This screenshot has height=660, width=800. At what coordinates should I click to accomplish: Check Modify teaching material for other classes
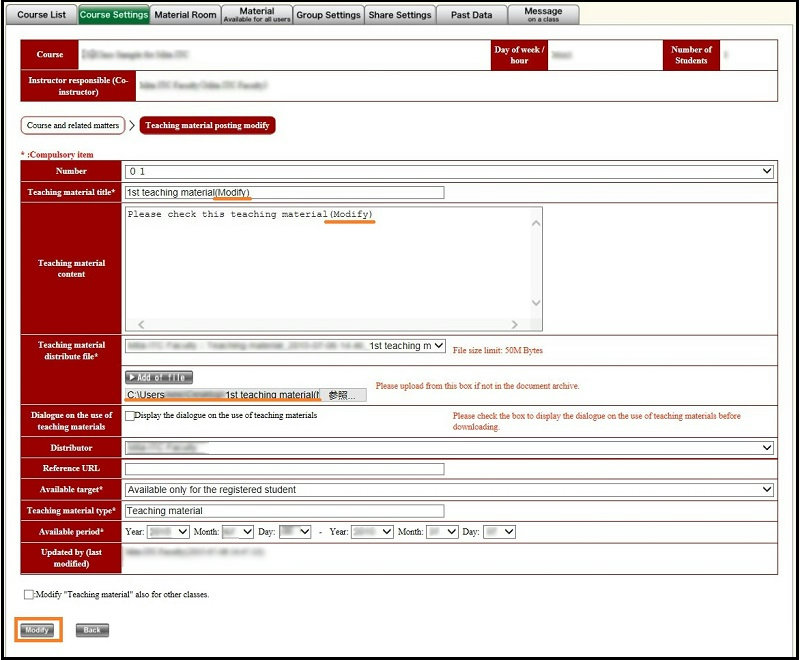click(x=28, y=594)
